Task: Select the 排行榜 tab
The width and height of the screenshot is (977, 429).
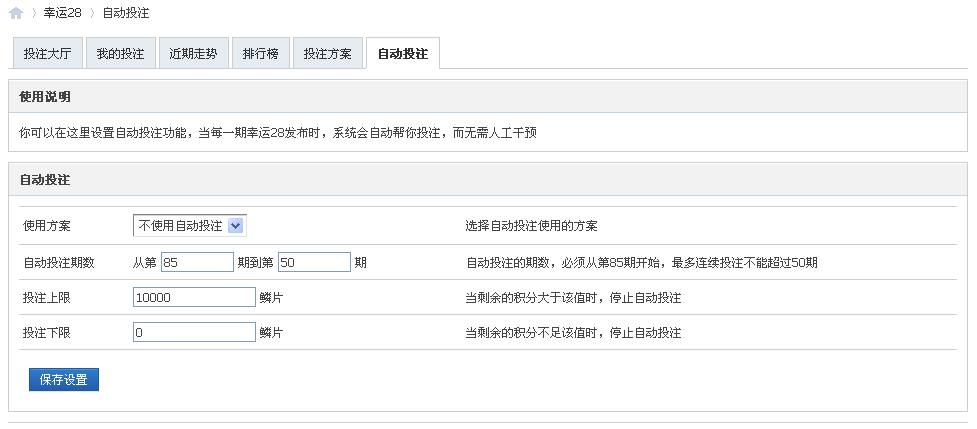Action: pos(260,54)
